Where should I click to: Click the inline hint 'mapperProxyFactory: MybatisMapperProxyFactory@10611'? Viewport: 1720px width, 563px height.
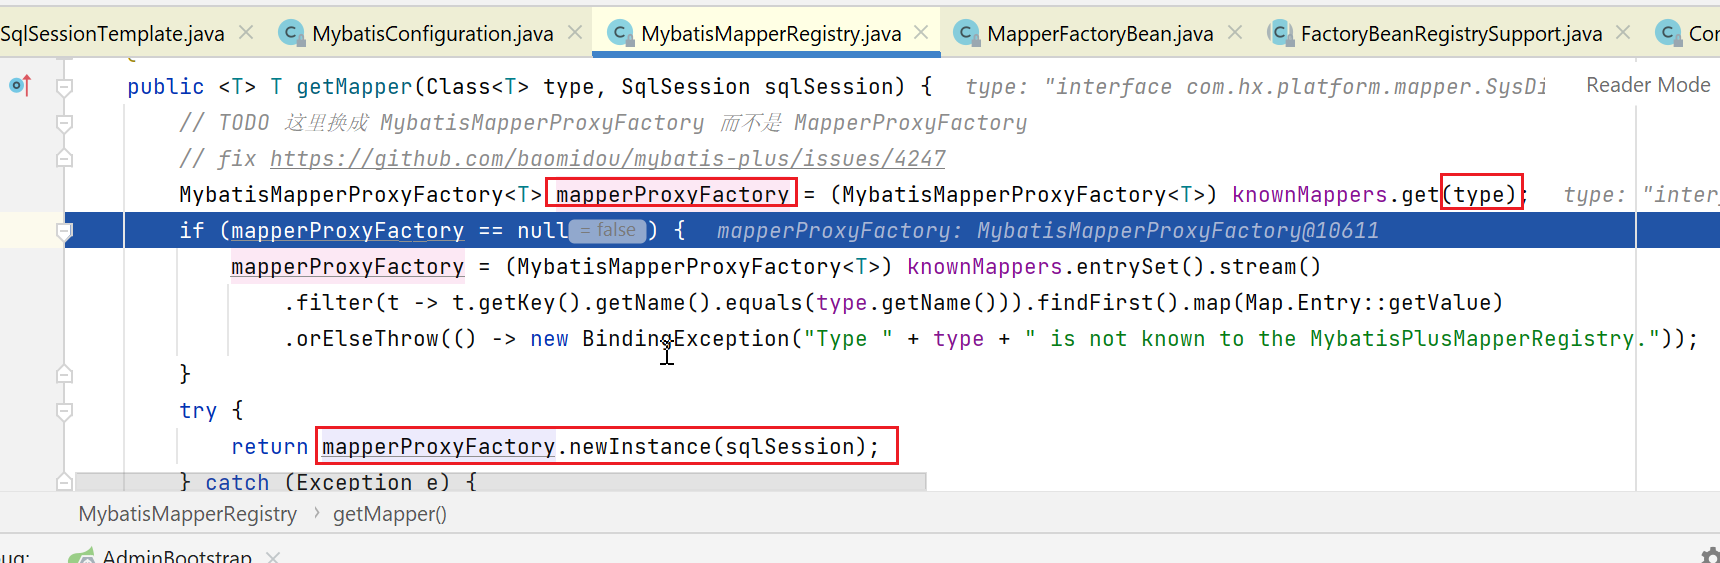coord(1048,231)
